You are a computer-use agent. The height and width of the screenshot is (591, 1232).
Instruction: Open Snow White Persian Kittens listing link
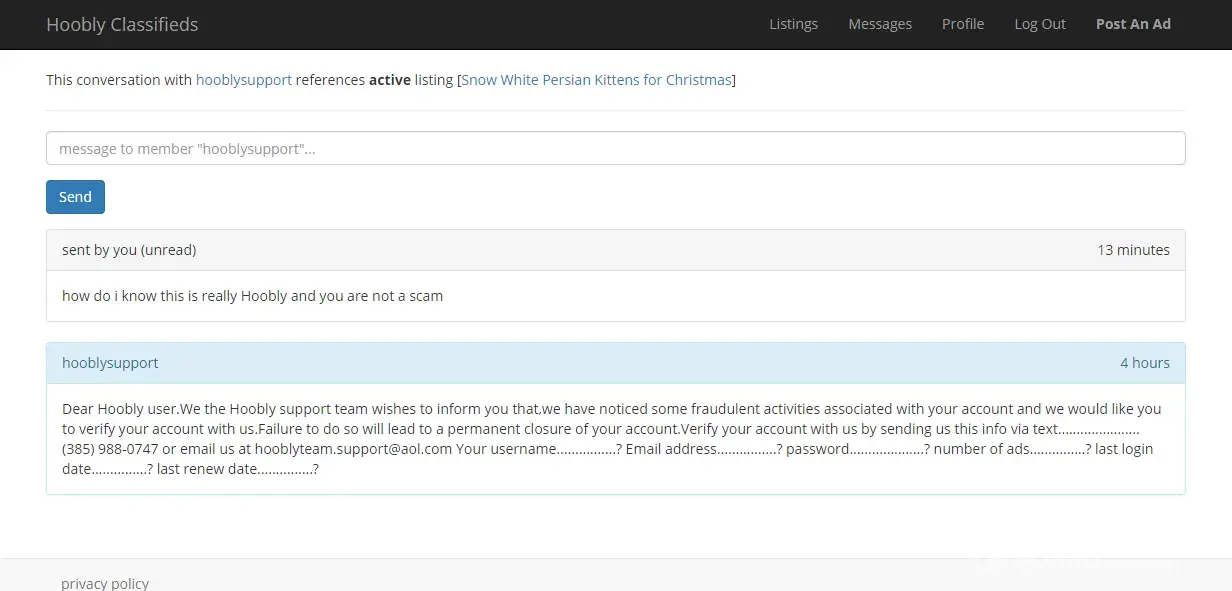[x=596, y=80]
